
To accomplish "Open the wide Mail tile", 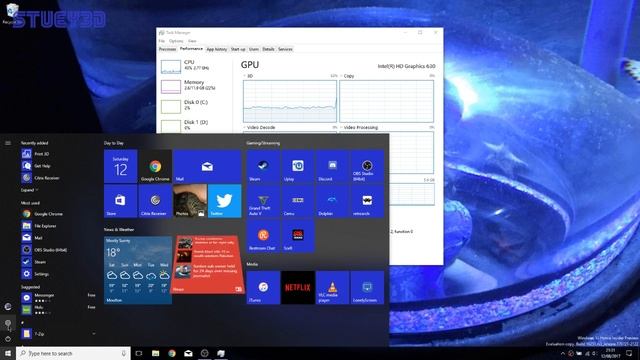I will click(x=207, y=166).
